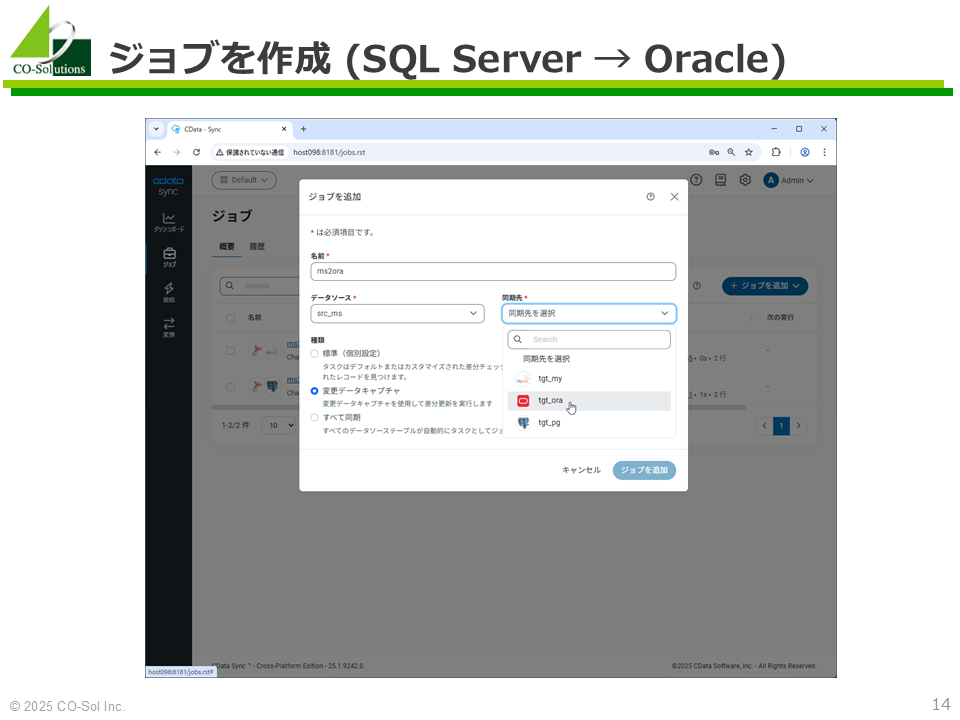Switch to the History (履歴) tab

coord(257,247)
